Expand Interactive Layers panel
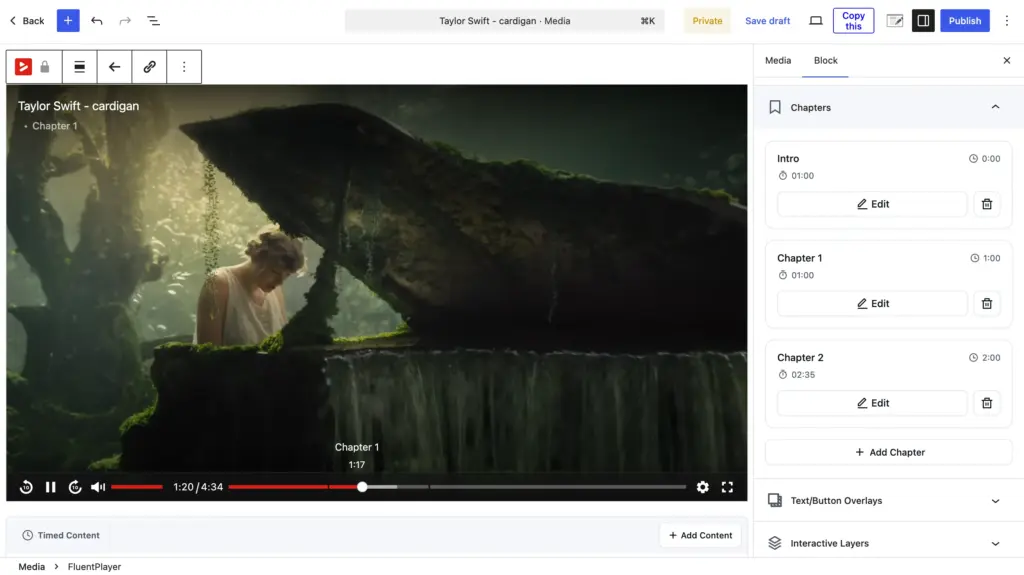 tap(889, 543)
